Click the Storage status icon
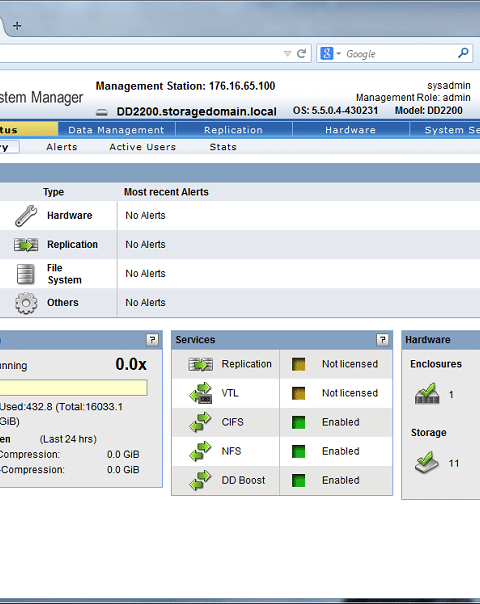480x604 pixels. [427, 463]
